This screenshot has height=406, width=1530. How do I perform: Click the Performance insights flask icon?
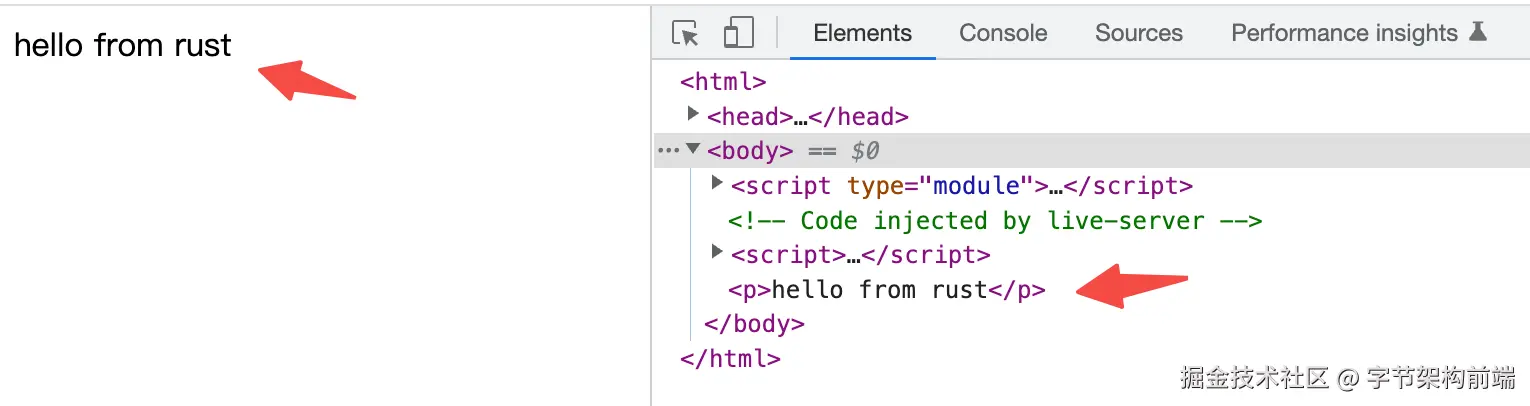tap(1478, 32)
